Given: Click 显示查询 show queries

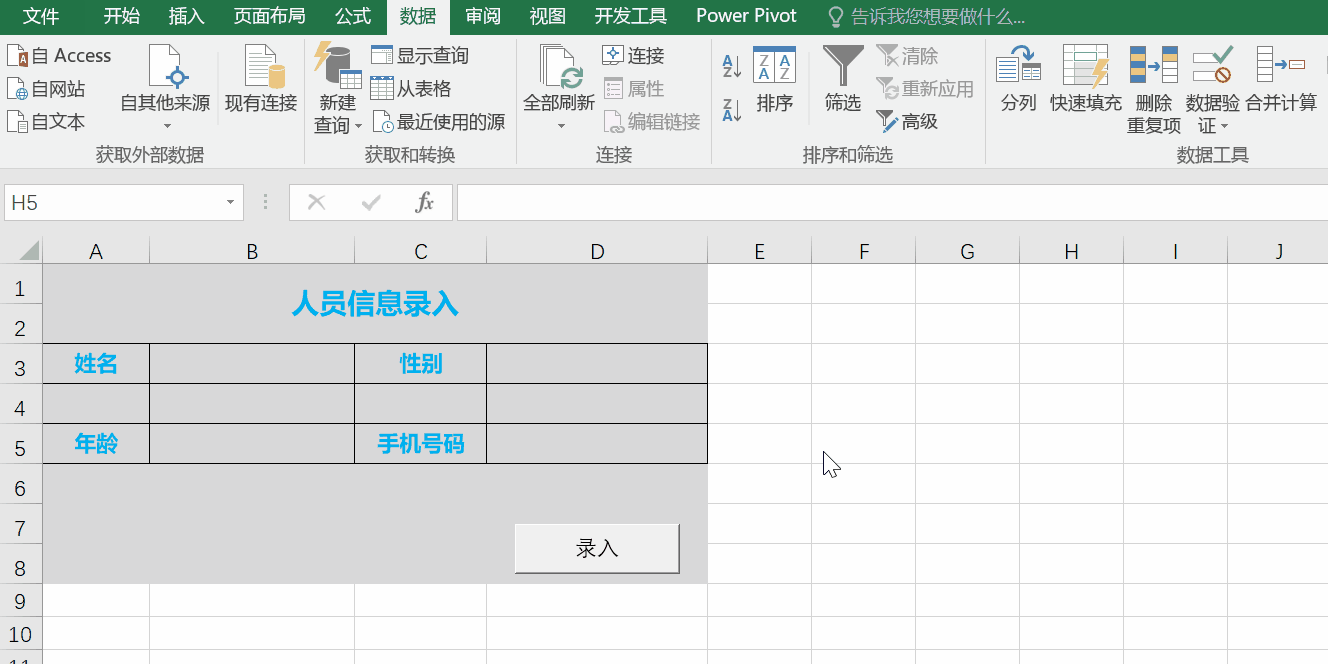Looking at the screenshot, I should click(x=420, y=56).
